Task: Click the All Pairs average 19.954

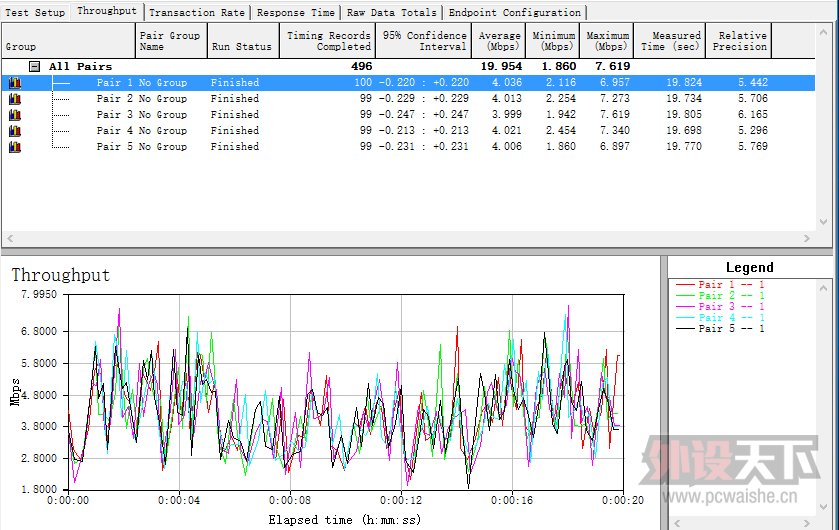Action: coord(501,66)
